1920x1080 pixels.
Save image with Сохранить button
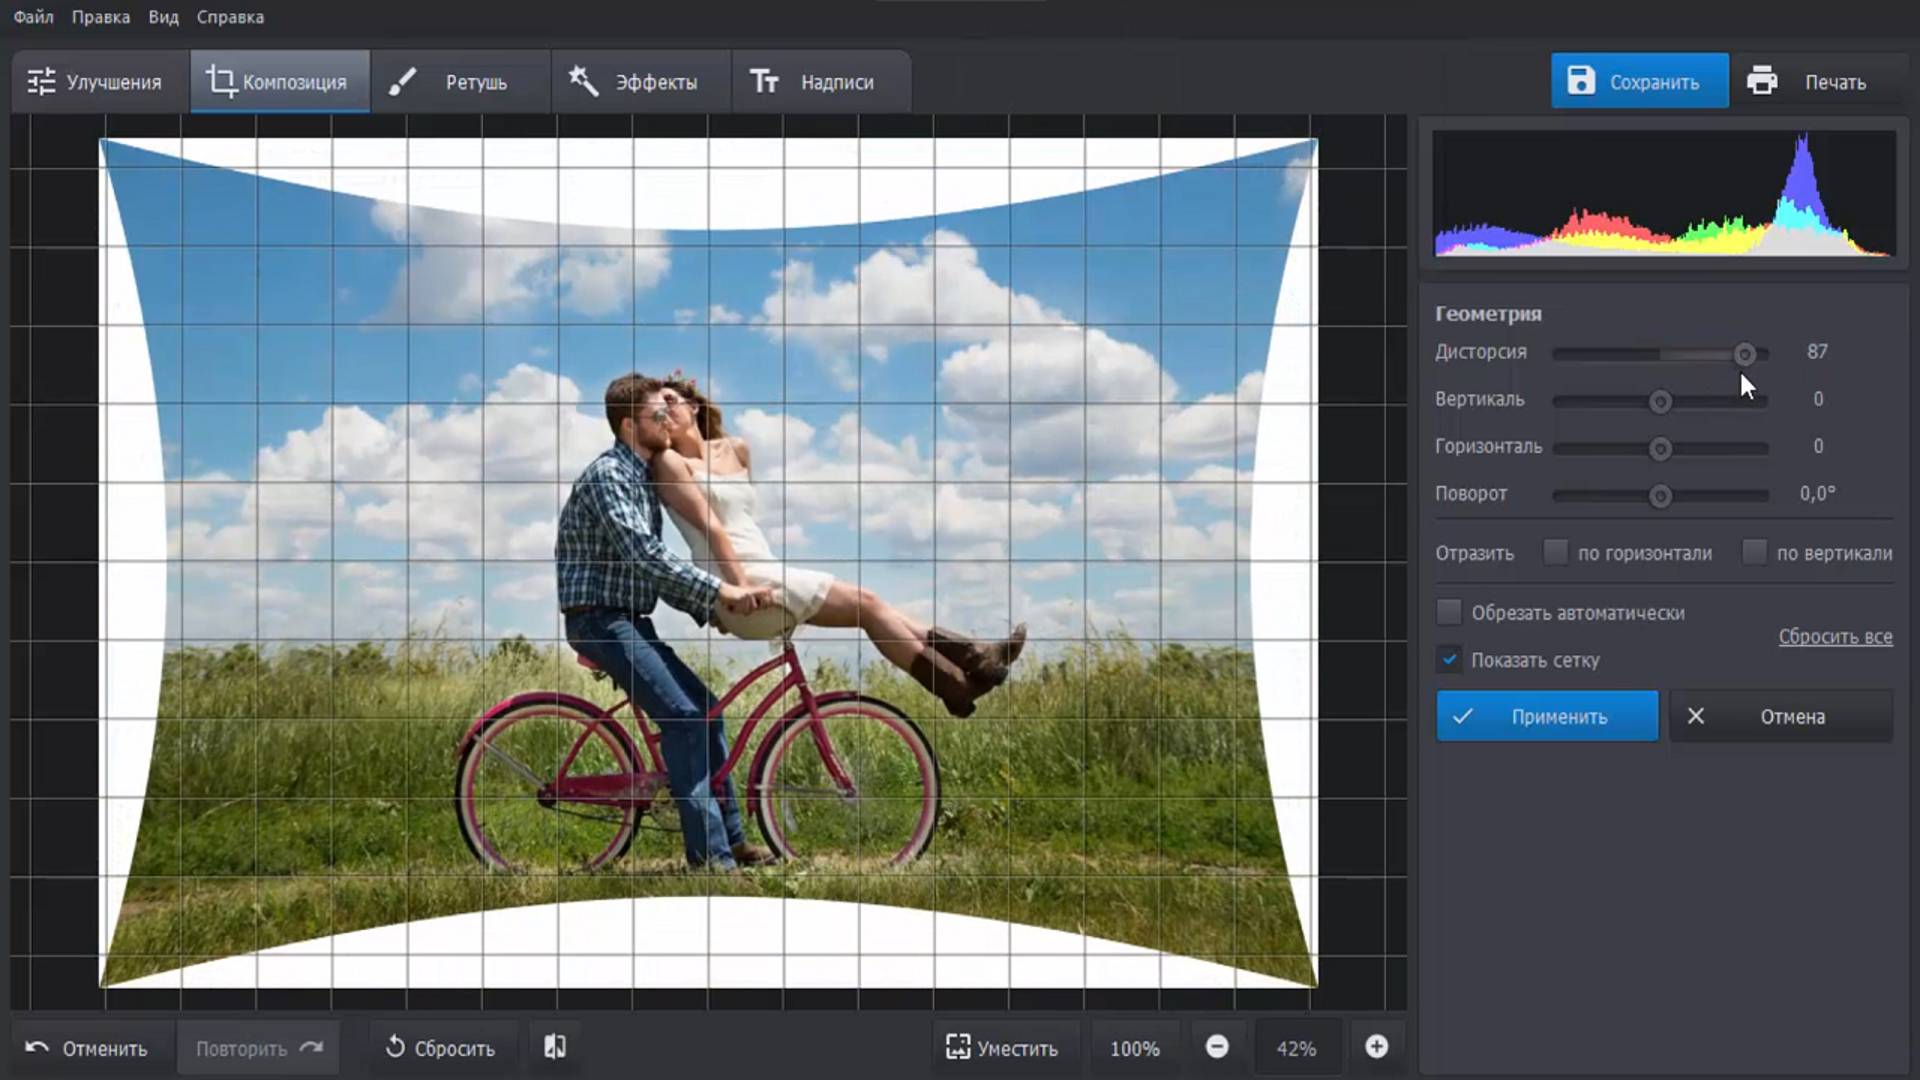[1639, 81]
